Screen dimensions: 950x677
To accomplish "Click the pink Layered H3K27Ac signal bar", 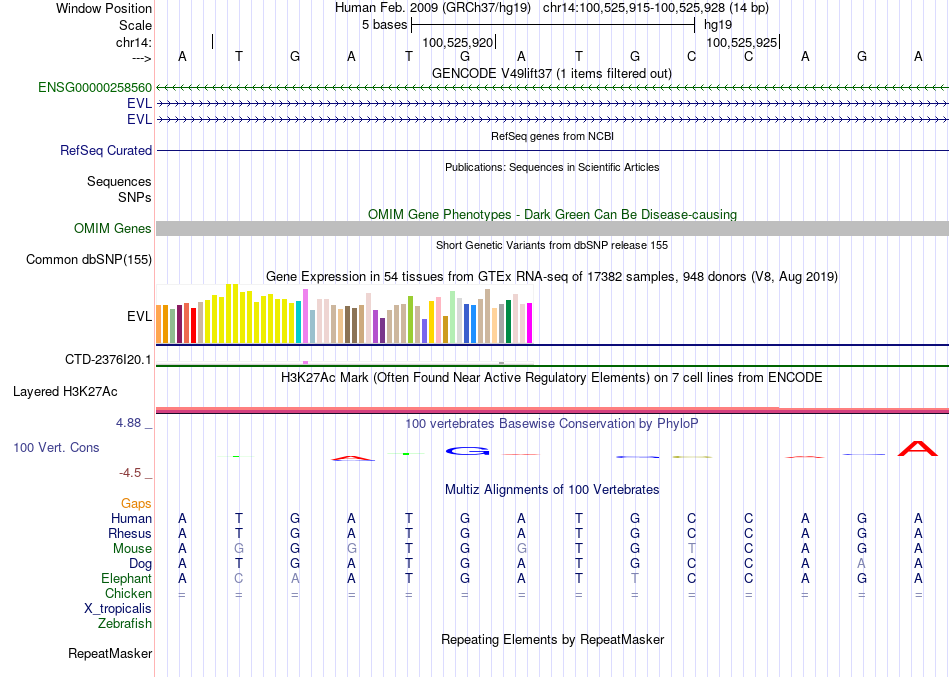I will [x=552, y=410].
